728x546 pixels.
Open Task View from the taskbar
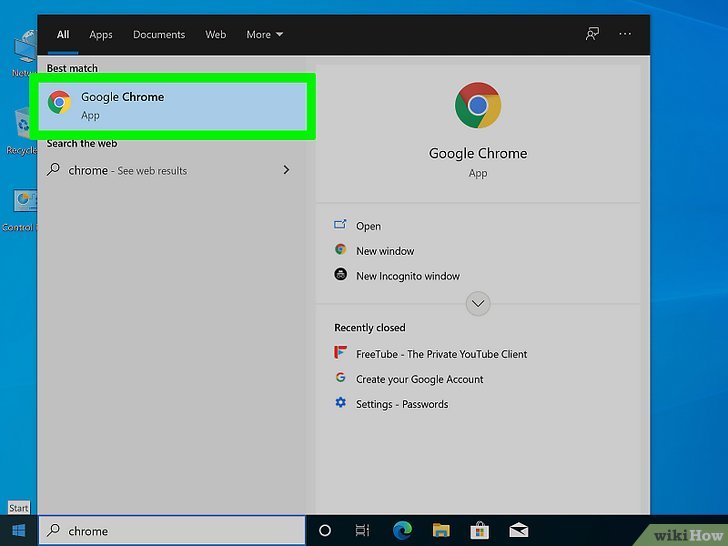pyautogui.click(x=362, y=531)
